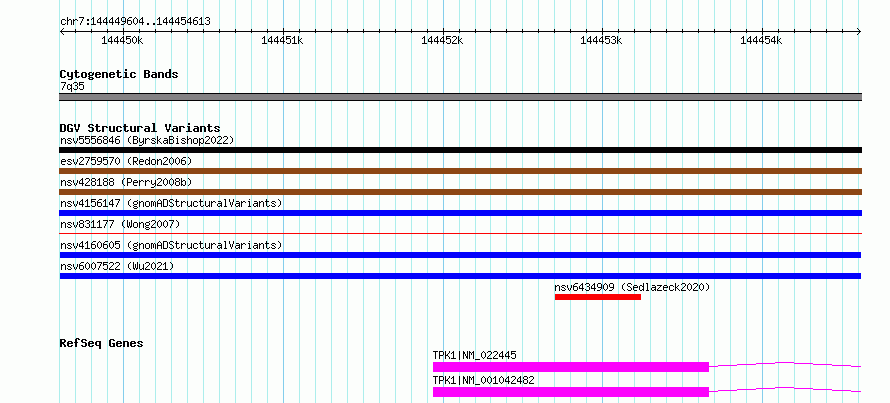Click the TPK1 NM_022445 intron line

(786, 365)
